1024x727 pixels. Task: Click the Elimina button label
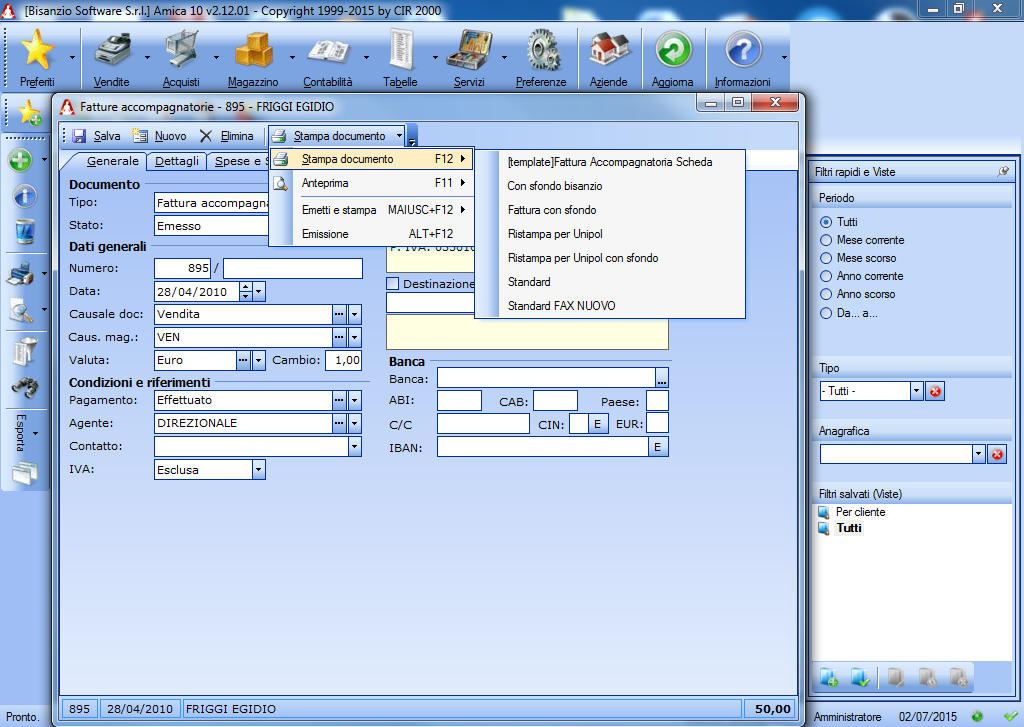237,136
